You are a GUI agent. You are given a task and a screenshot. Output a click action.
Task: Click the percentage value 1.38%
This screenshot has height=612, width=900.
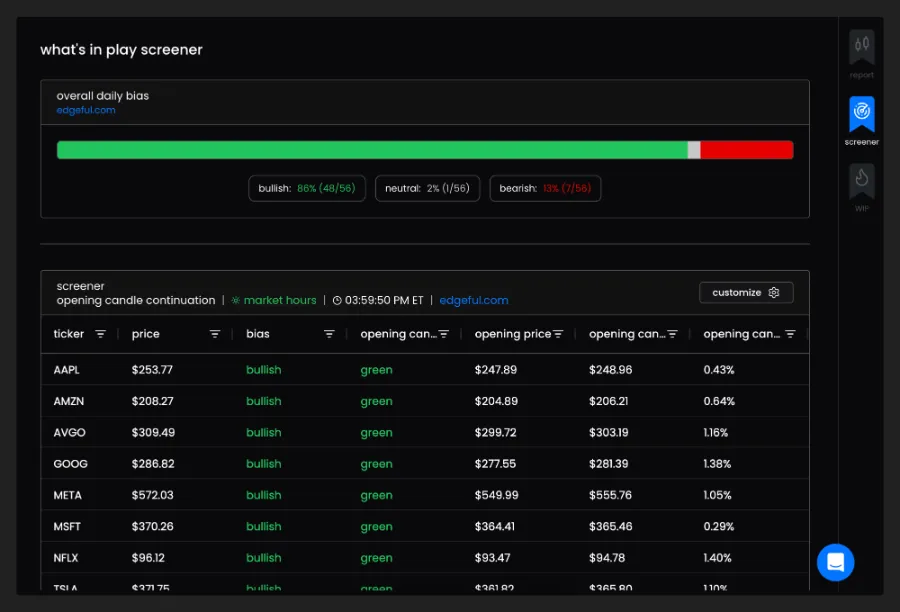pyautogui.click(x=717, y=464)
